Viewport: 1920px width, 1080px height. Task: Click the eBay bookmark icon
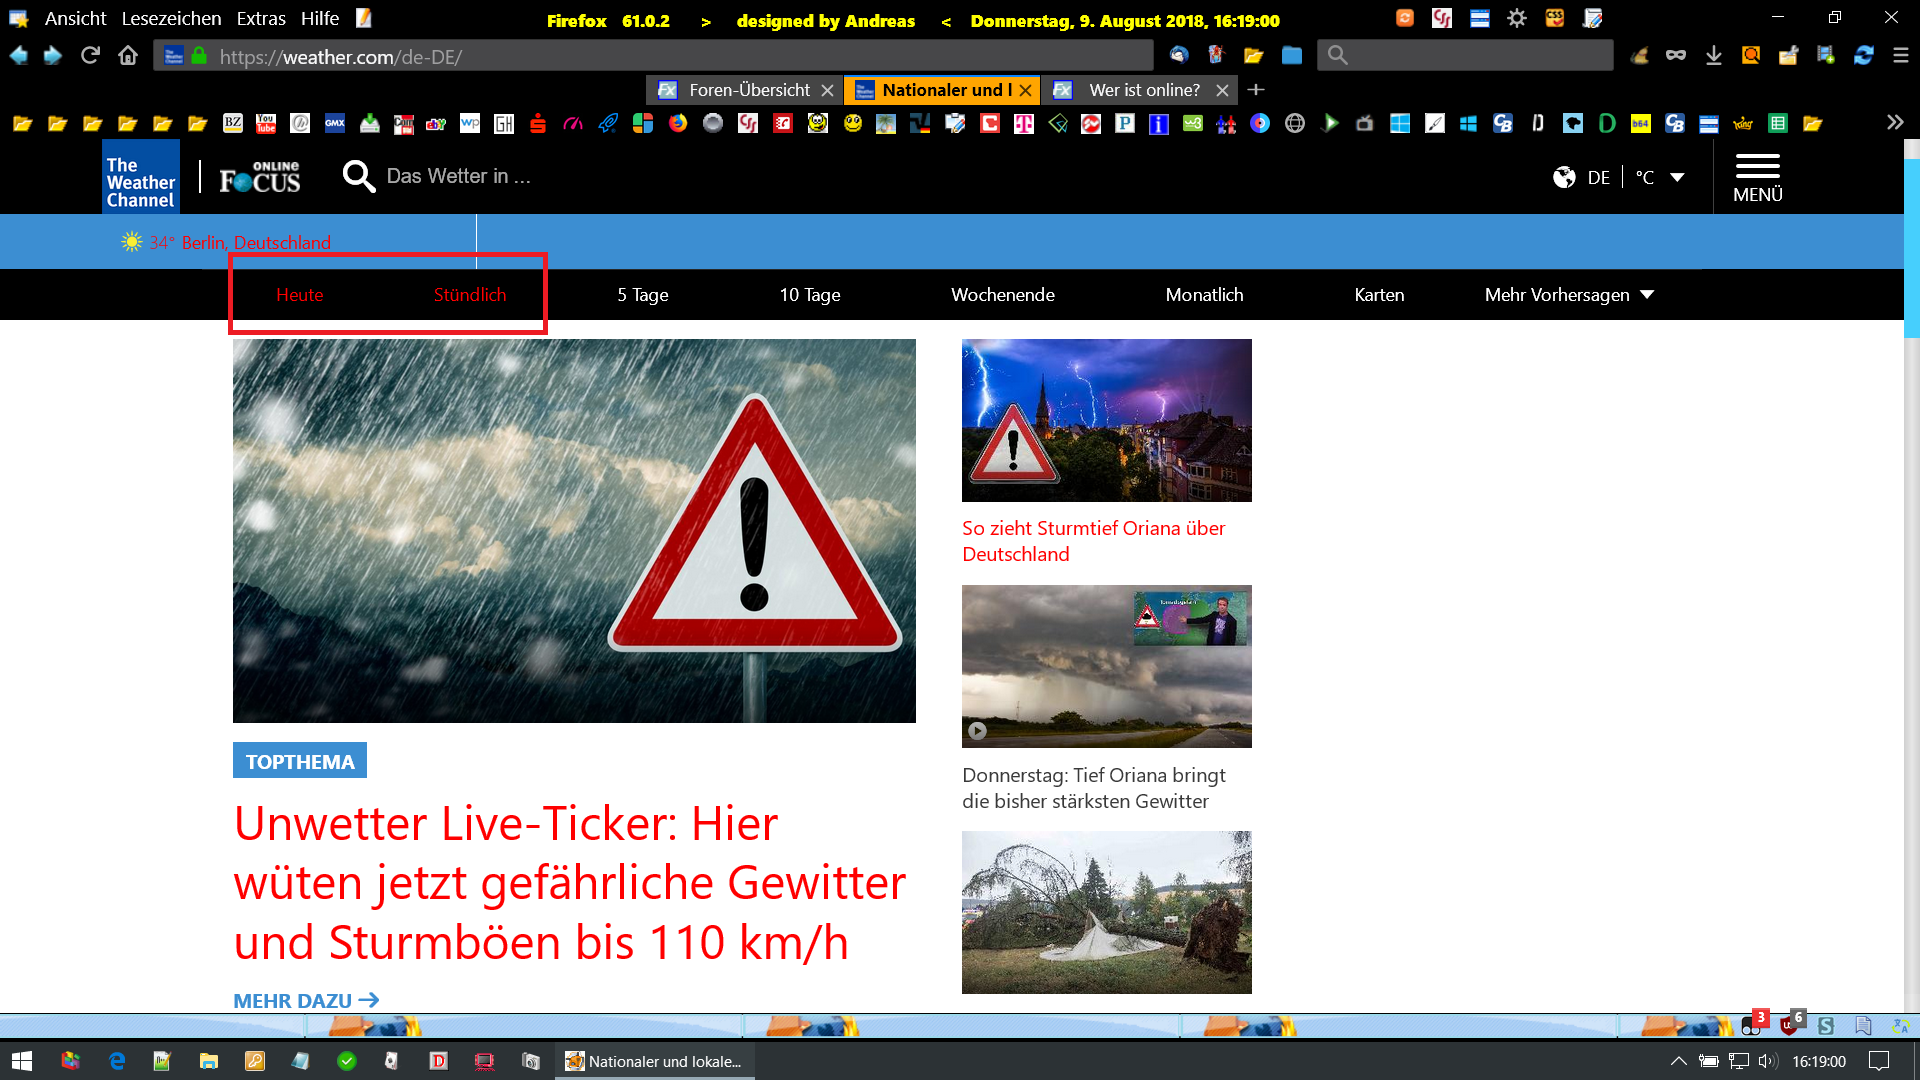[436, 124]
